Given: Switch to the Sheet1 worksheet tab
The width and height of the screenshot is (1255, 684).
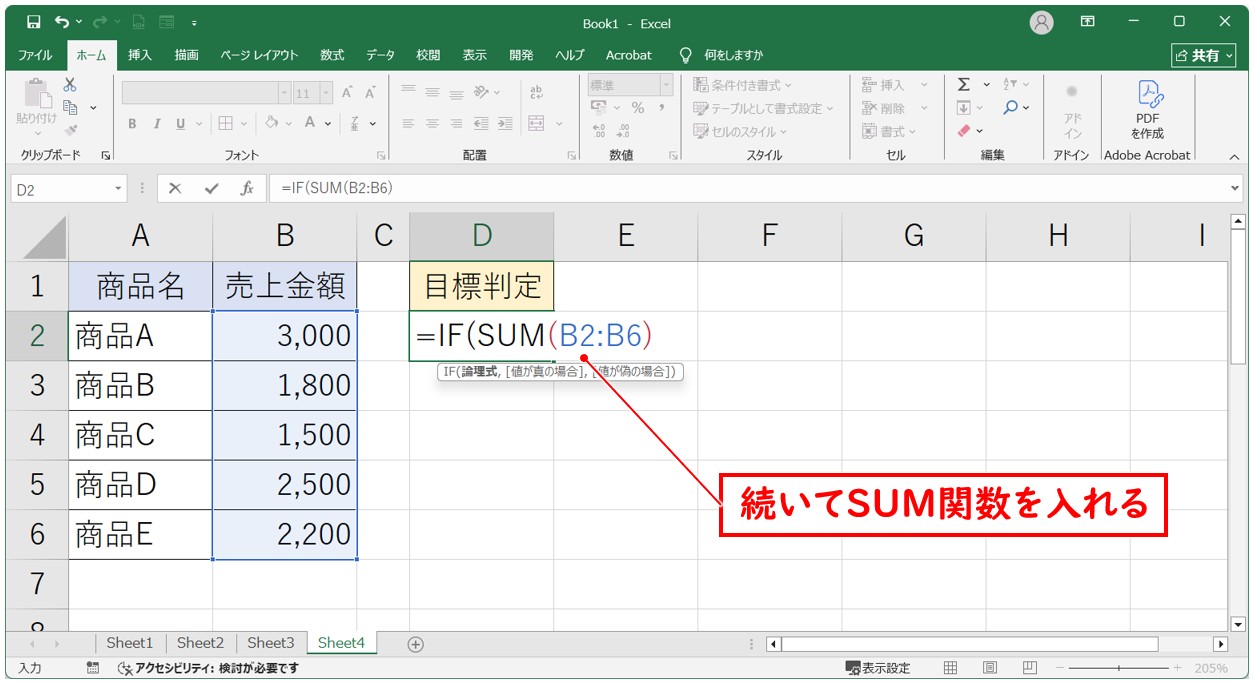Looking at the screenshot, I should pos(130,643).
